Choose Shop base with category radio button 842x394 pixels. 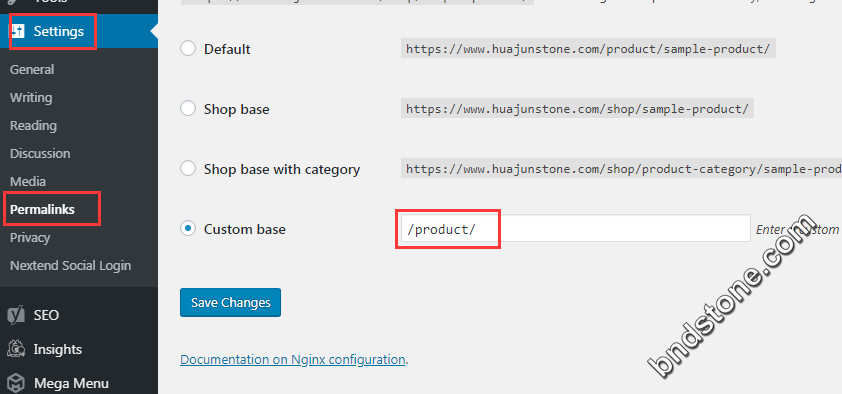click(188, 169)
